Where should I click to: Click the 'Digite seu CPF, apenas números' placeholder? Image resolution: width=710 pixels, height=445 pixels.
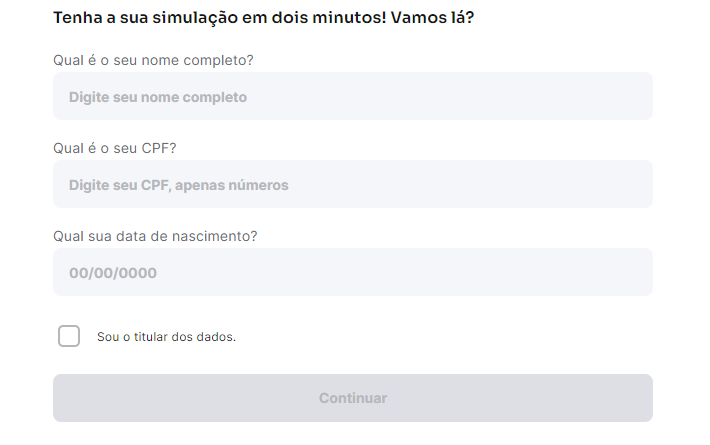(179, 185)
